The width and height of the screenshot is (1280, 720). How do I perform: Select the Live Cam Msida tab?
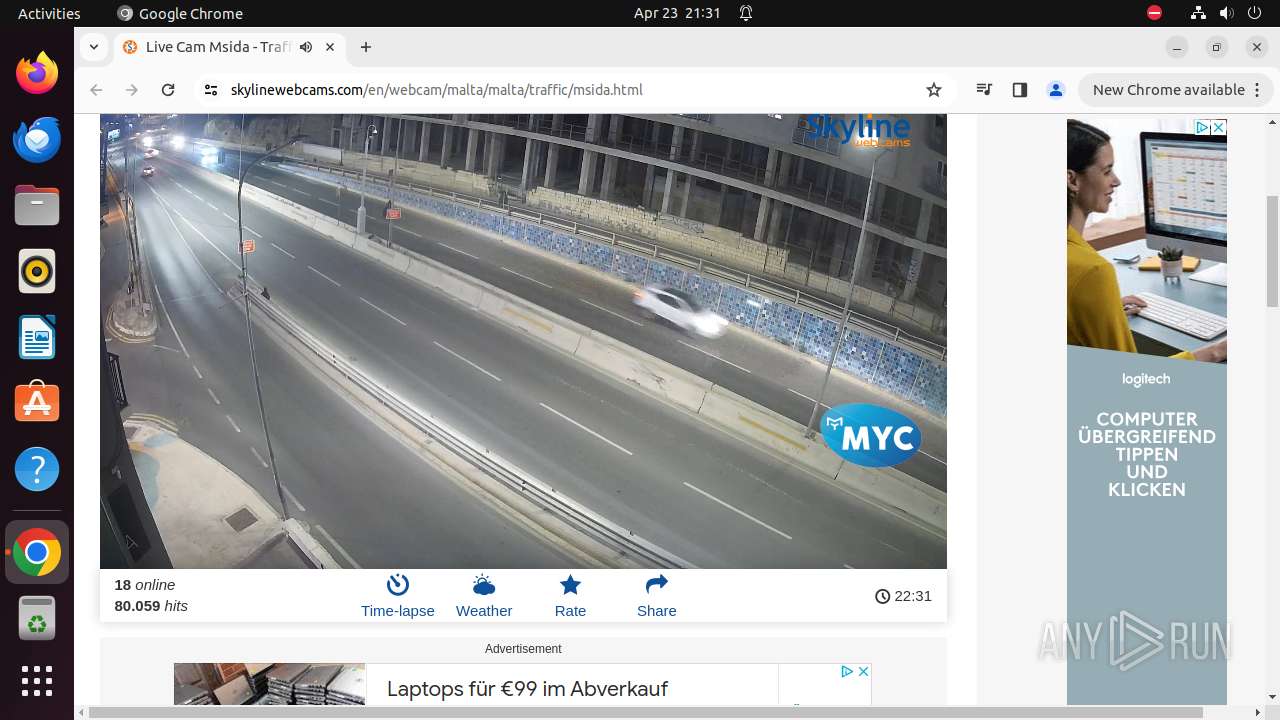point(230,47)
